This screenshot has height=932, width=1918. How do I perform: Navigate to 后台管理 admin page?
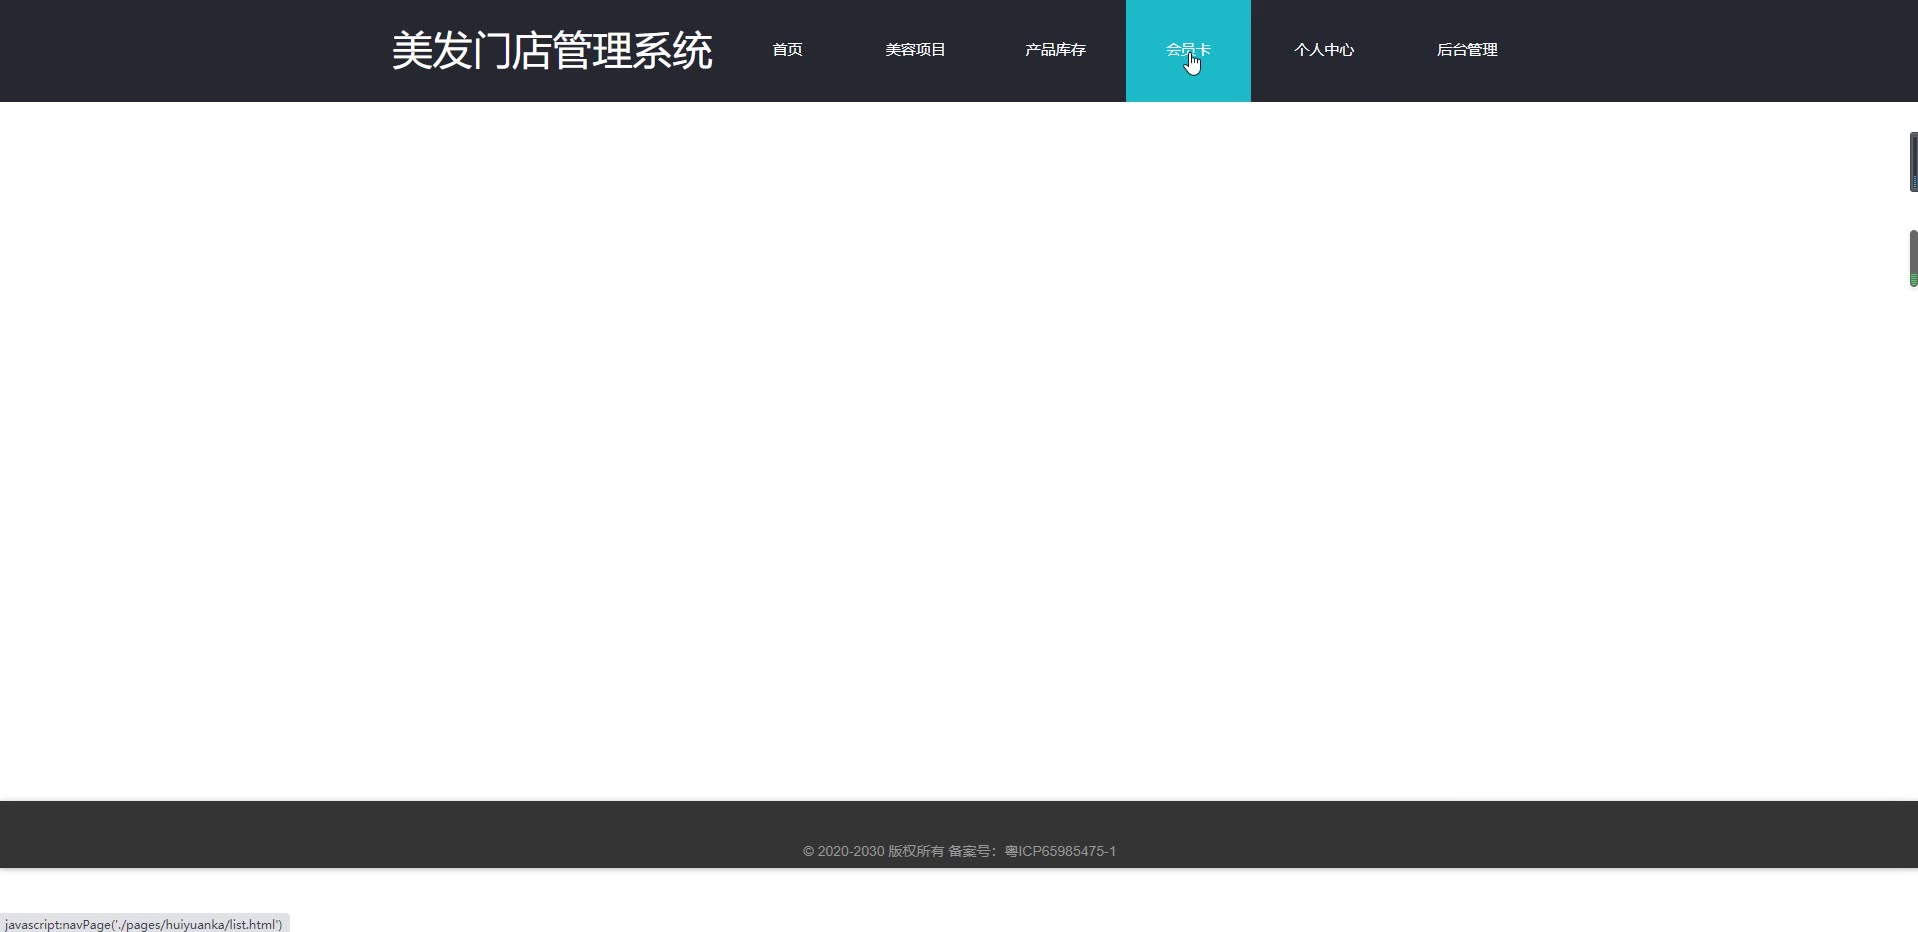pos(1467,50)
